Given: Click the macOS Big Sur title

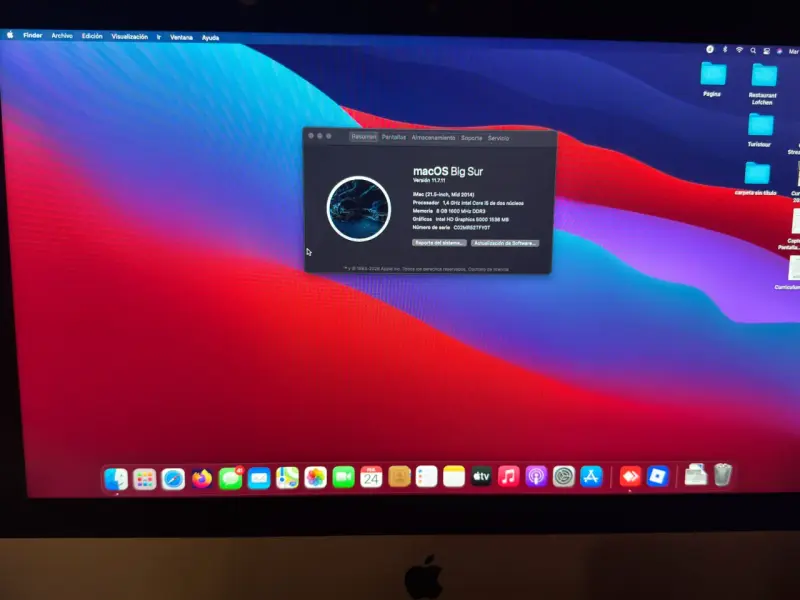Looking at the screenshot, I should point(447,171).
